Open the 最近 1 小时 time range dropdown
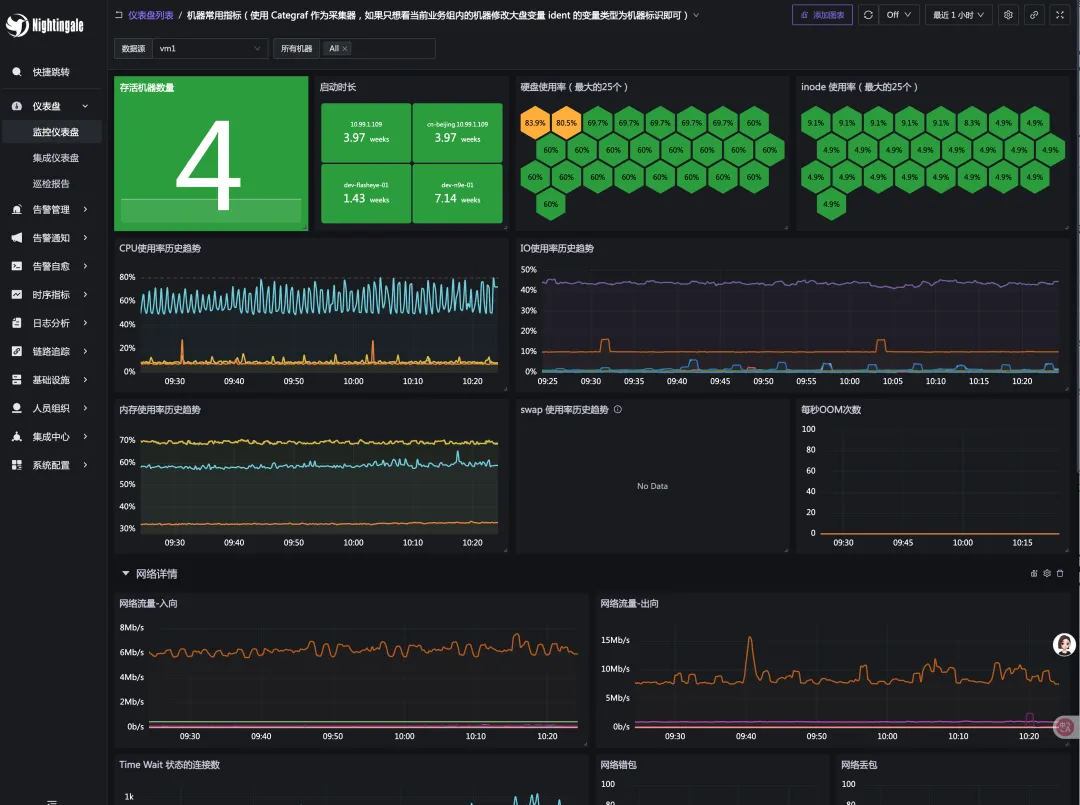The width and height of the screenshot is (1080, 805). (x=959, y=15)
